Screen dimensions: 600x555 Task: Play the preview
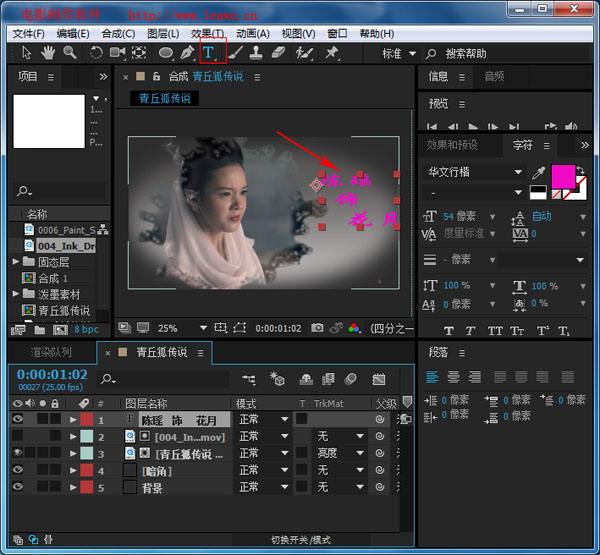coord(473,126)
